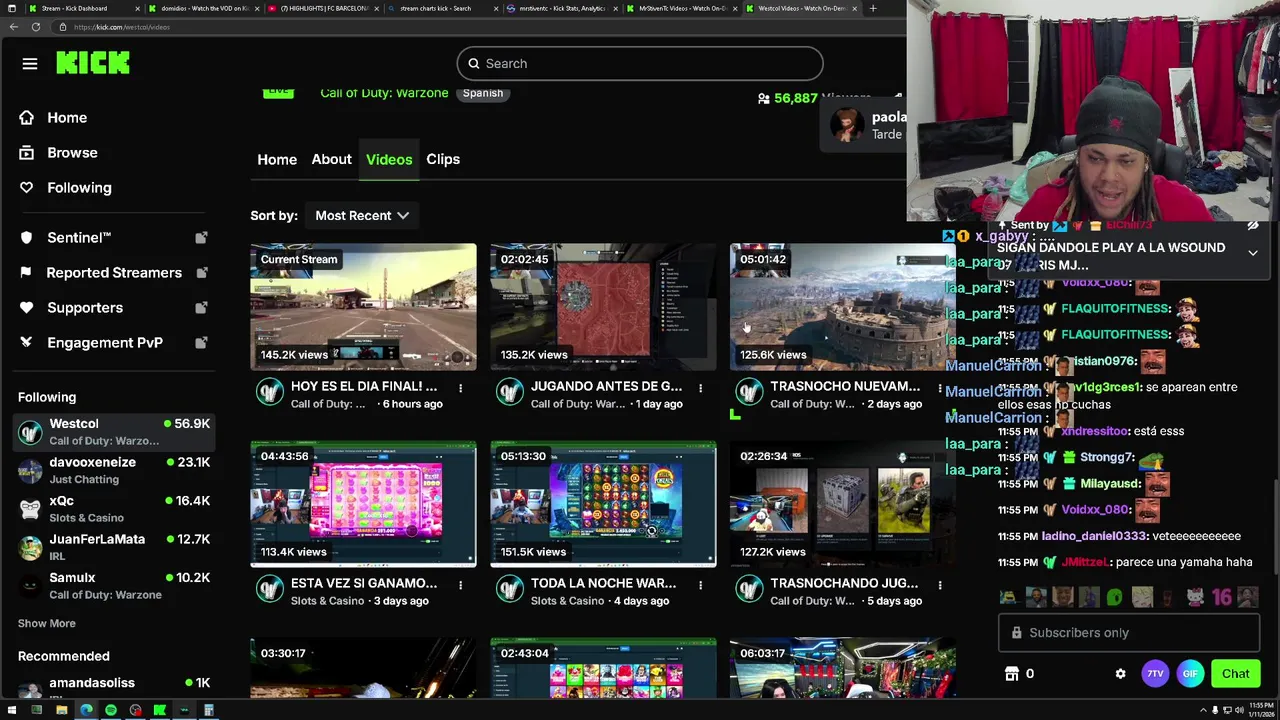Open Supporters external link icon
The image size is (1280, 720).
pos(201,308)
